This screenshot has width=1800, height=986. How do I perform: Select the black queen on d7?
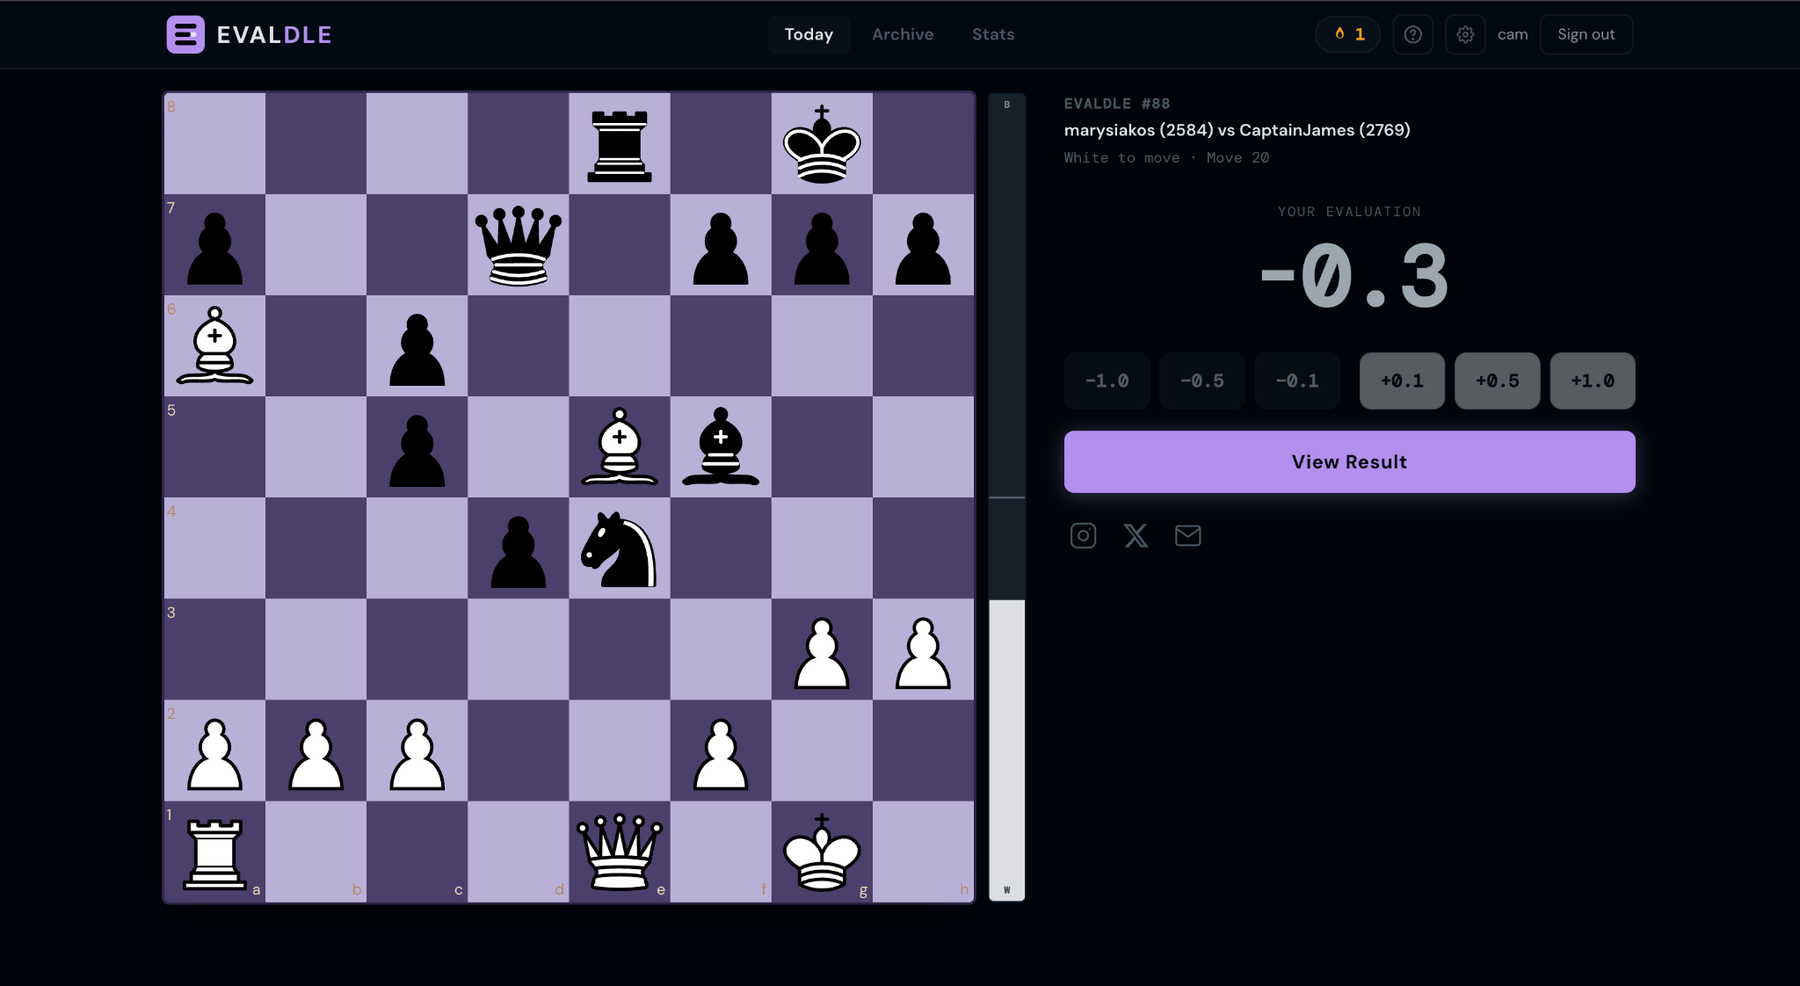(x=518, y=245)
